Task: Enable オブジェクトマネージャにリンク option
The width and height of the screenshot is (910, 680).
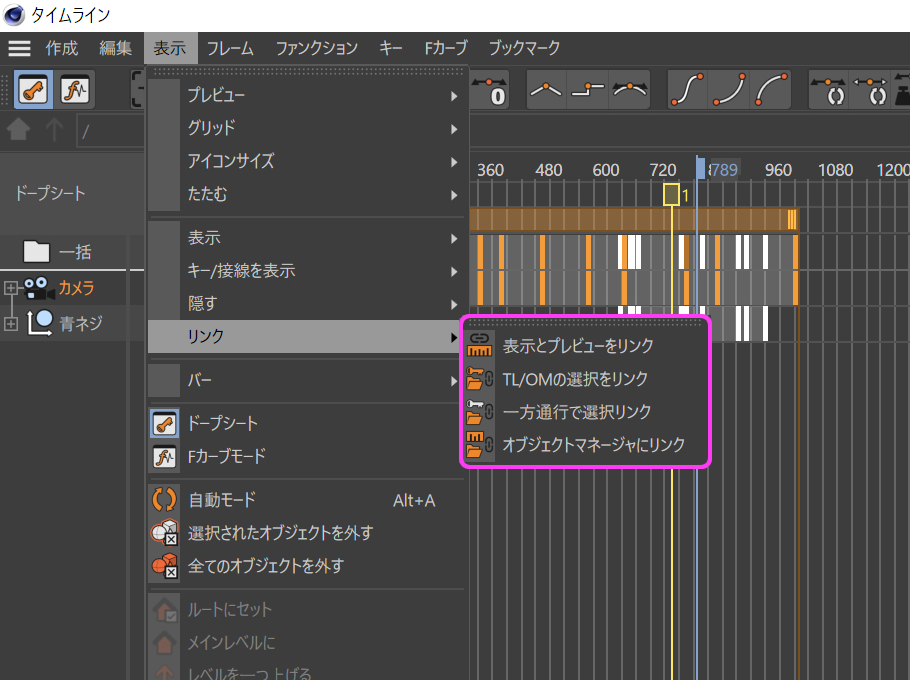Action: point(593,445)
